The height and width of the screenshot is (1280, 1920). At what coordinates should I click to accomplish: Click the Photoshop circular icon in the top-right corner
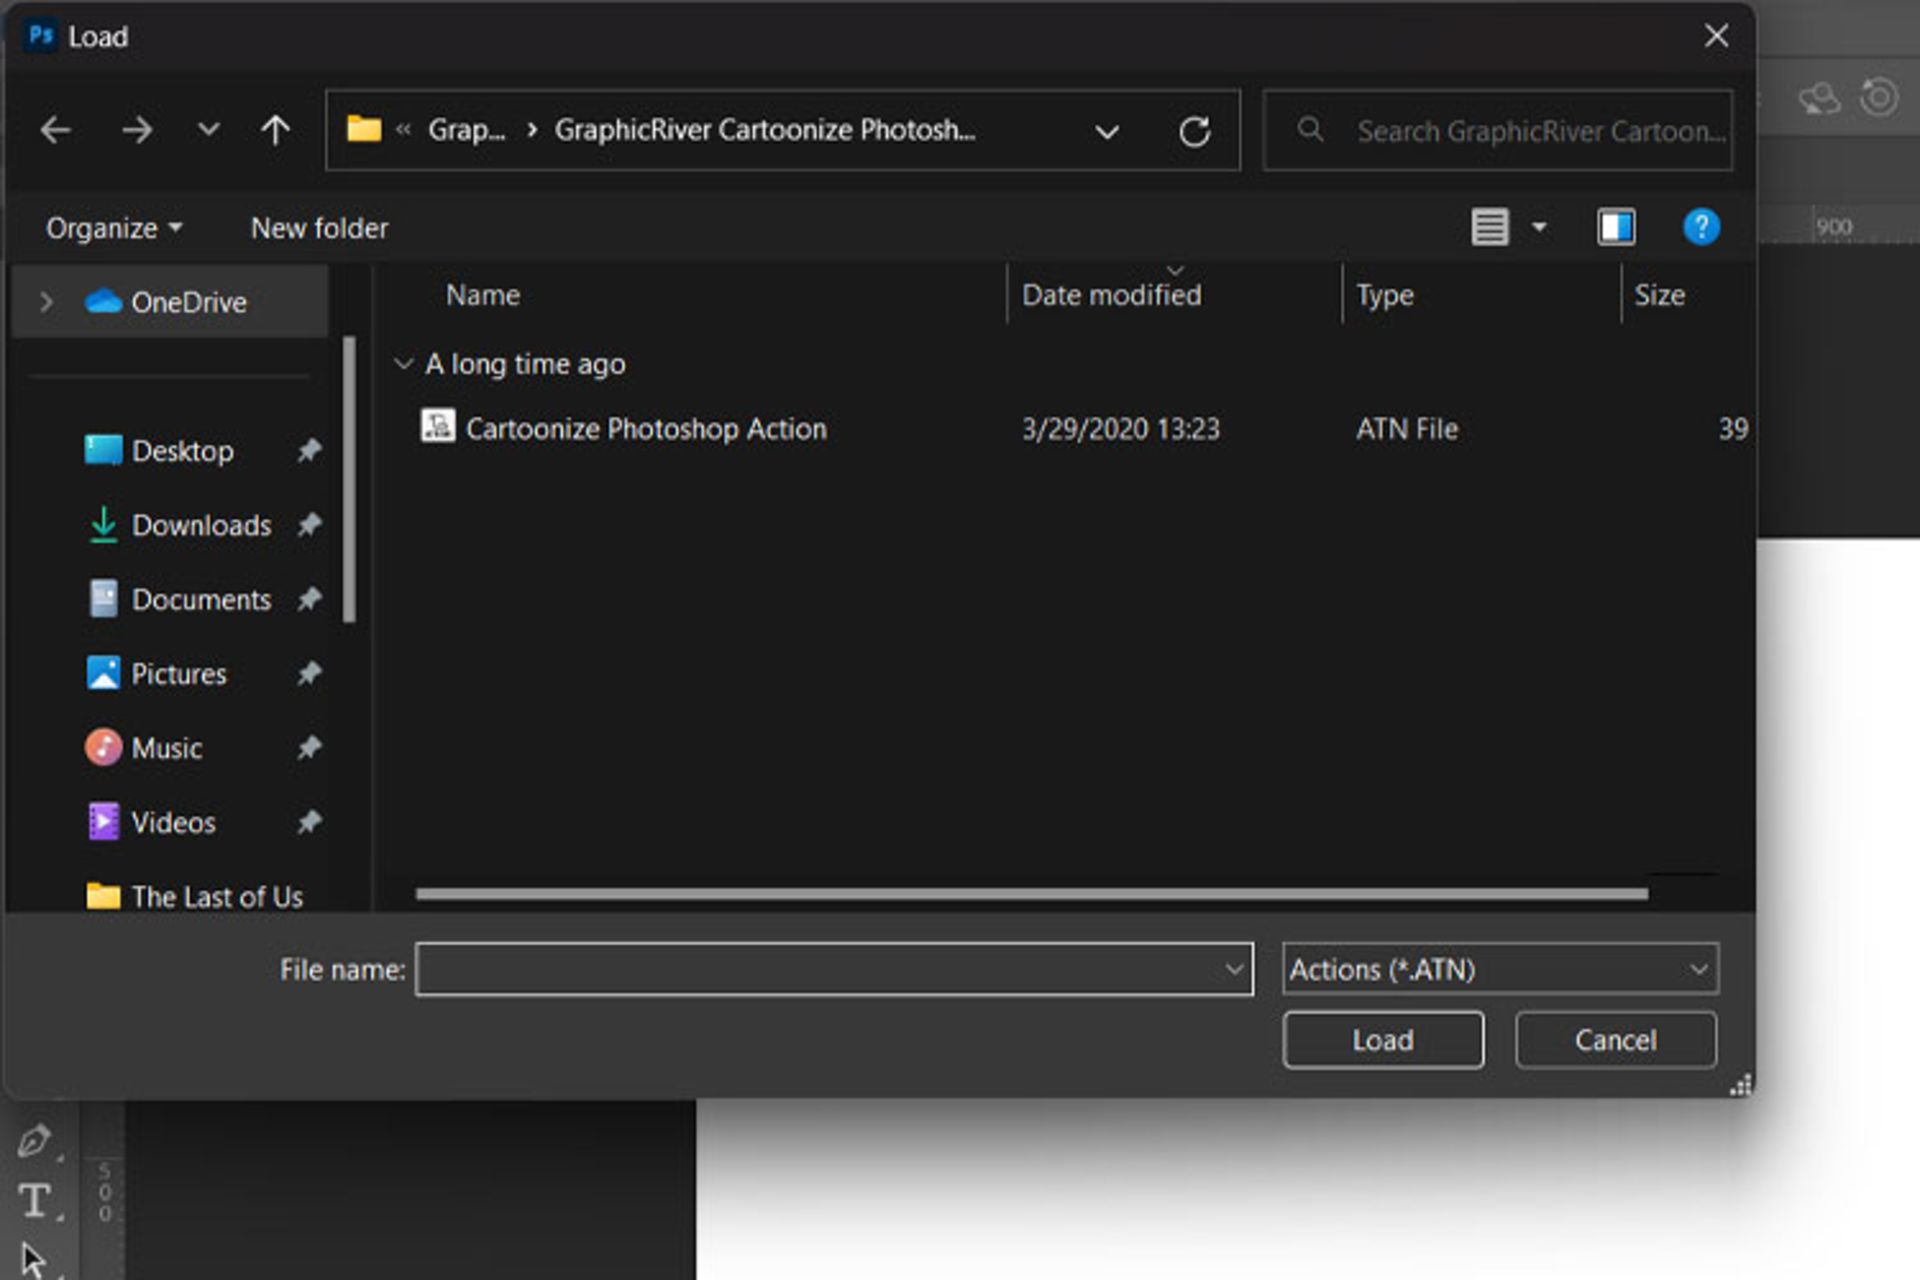click(x=1879, y=97)
